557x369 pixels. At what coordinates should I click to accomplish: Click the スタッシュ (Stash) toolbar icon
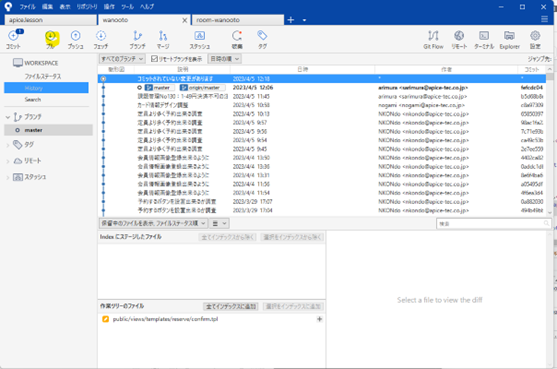click(x=200, y=39)
